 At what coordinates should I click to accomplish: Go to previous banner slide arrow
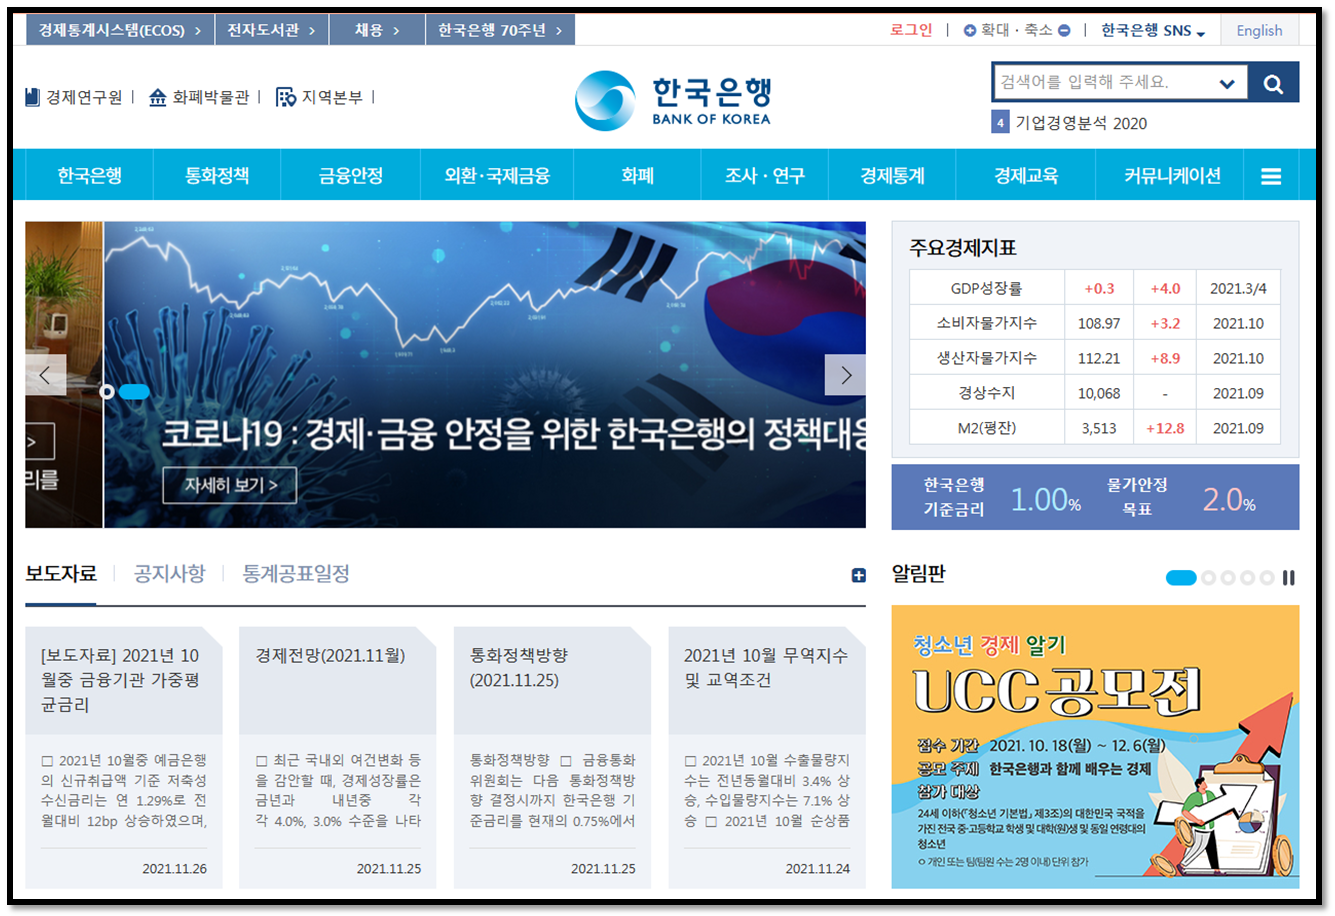click(x=46, y=375)
